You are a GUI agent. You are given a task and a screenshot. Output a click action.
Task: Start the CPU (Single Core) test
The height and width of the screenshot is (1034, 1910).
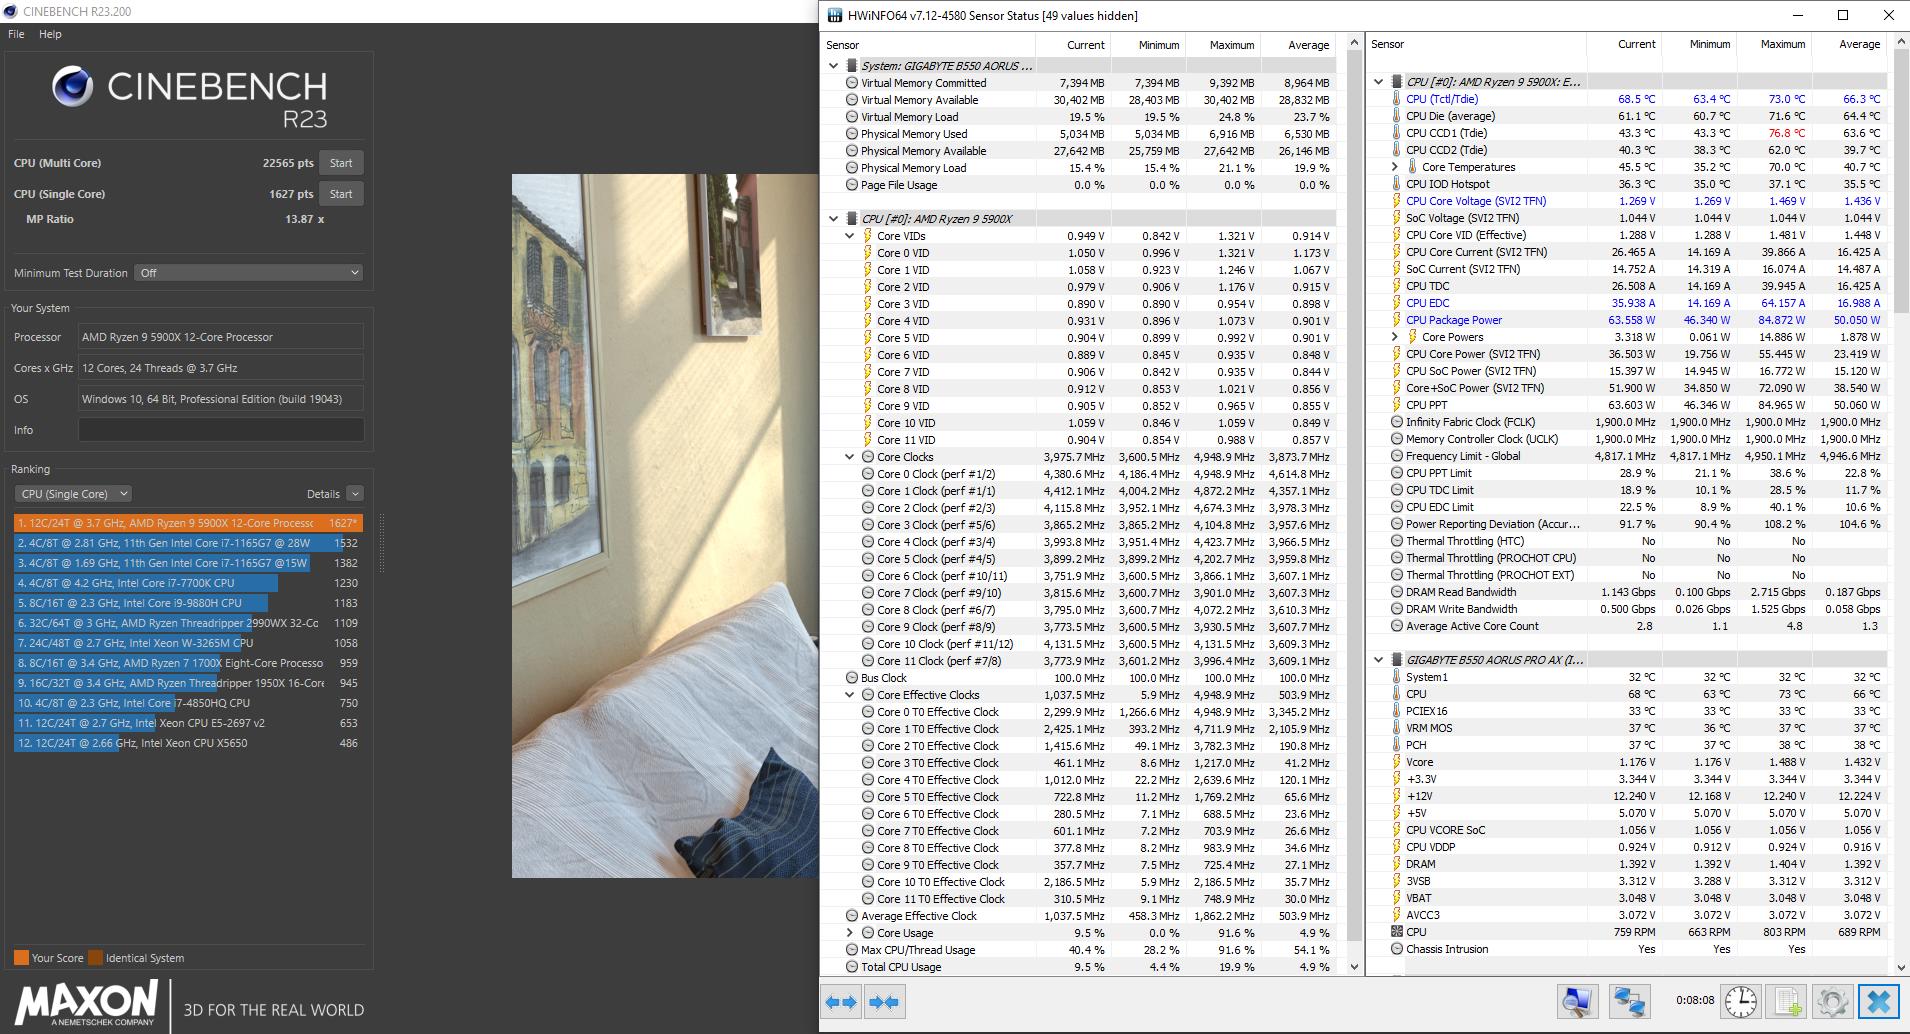tap(341, 194)
